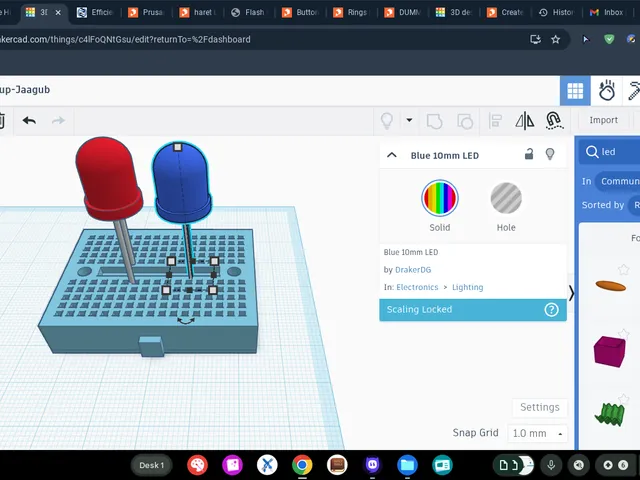Viewport: 640px width, 480px height.
Task: Click the shape search field containing led
Action: [610, 152]
